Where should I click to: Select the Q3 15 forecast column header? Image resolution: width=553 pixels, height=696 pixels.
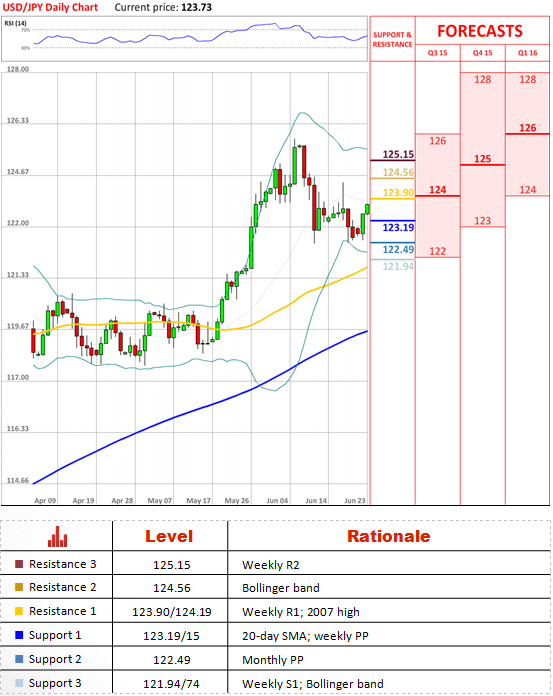point(438,53)
